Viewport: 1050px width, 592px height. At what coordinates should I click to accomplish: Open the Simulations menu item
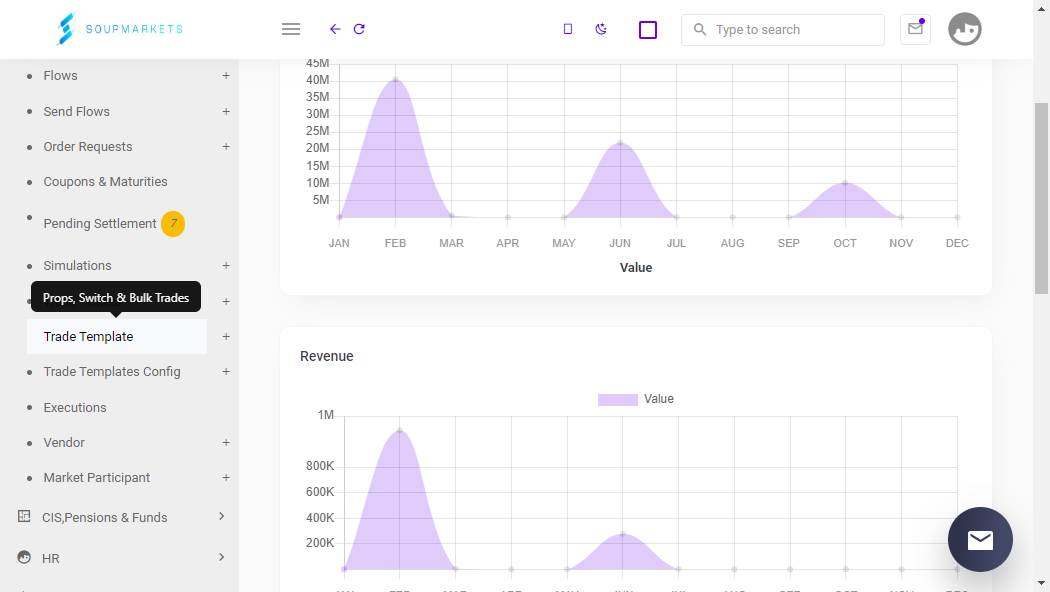tap(77, 266)
